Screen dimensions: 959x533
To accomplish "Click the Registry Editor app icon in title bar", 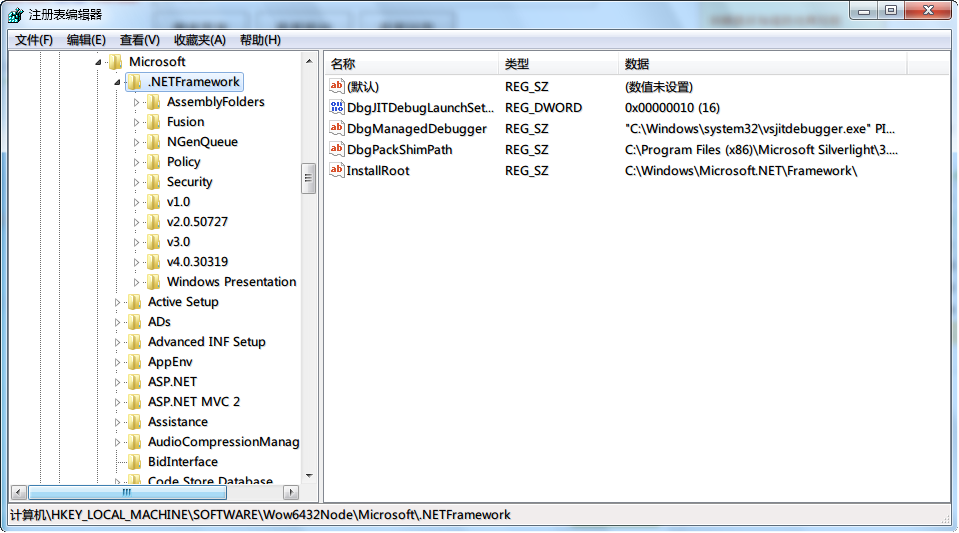I will [x=16, y=14].
